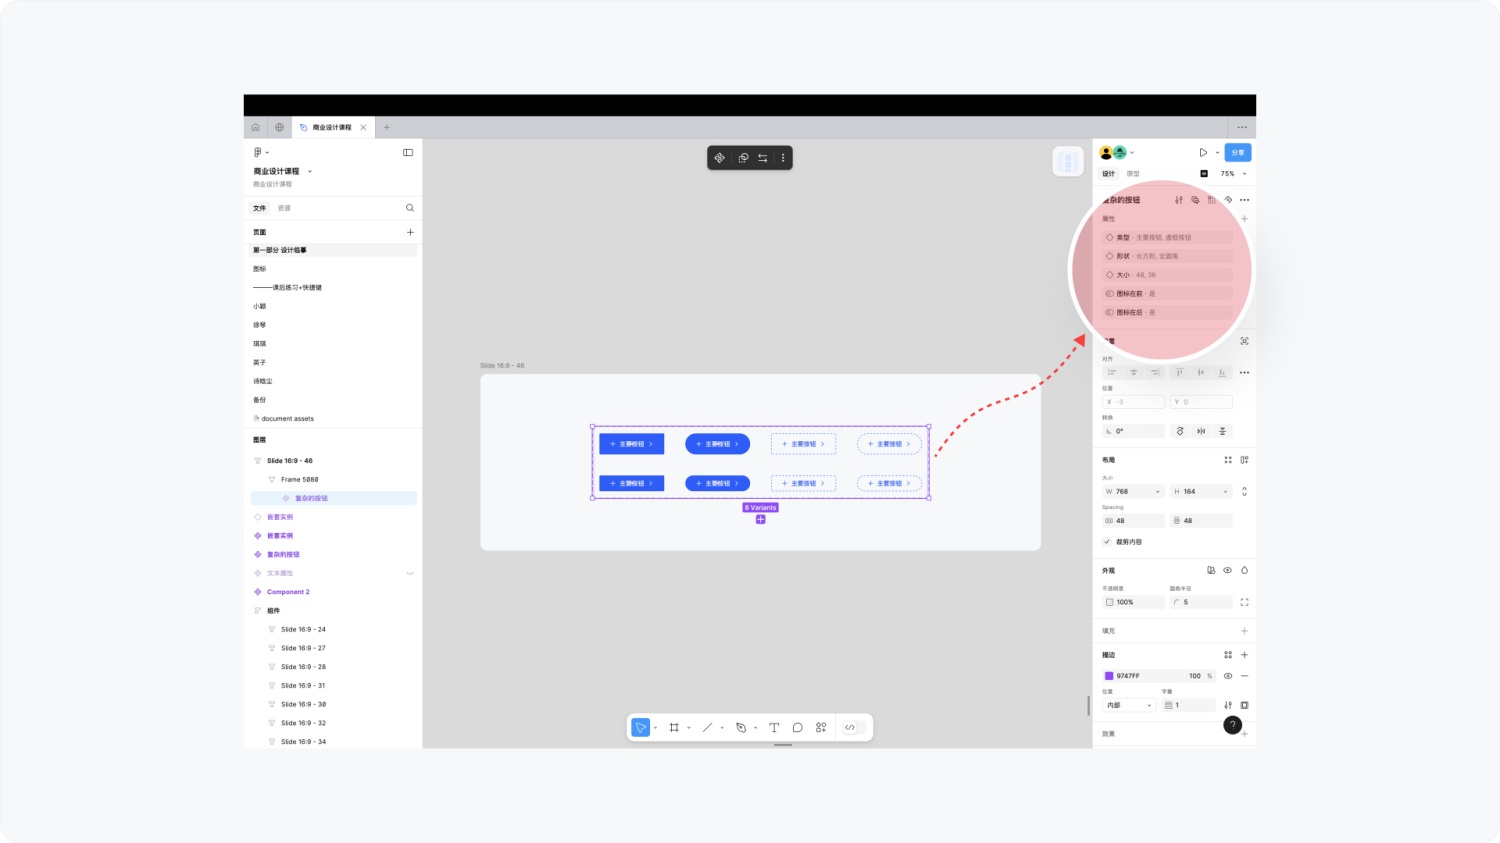Screen dimensions: 1500x843
Task: Open the 75% zoom dropdown
Action: tap(1232, 174)
